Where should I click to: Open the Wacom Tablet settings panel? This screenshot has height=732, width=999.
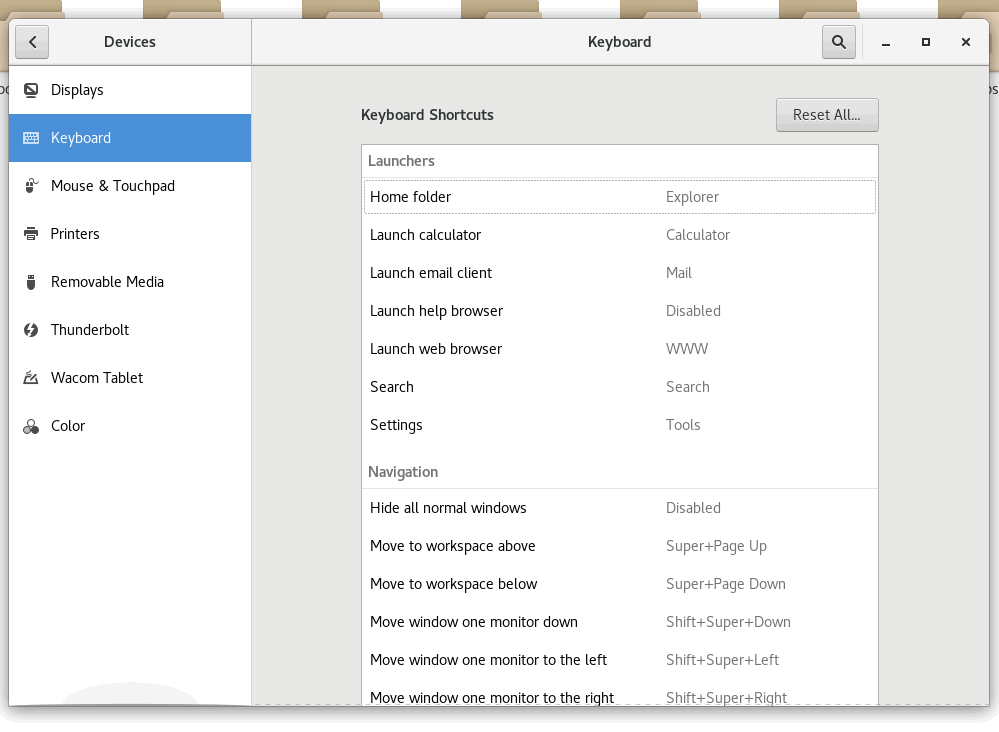click(x=97, y=378)
